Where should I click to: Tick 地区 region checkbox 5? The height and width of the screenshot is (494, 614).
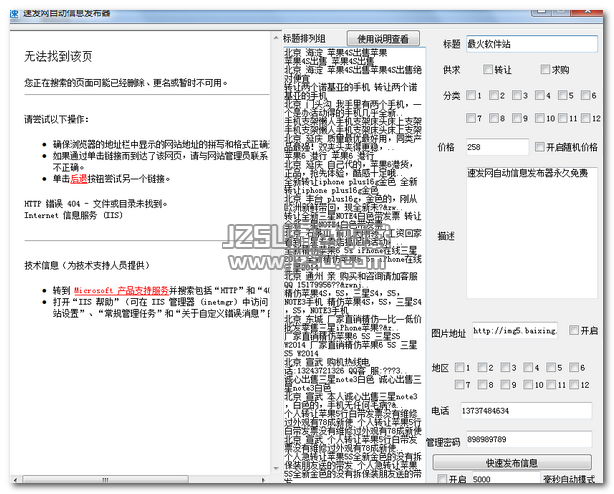pos(551,367)
